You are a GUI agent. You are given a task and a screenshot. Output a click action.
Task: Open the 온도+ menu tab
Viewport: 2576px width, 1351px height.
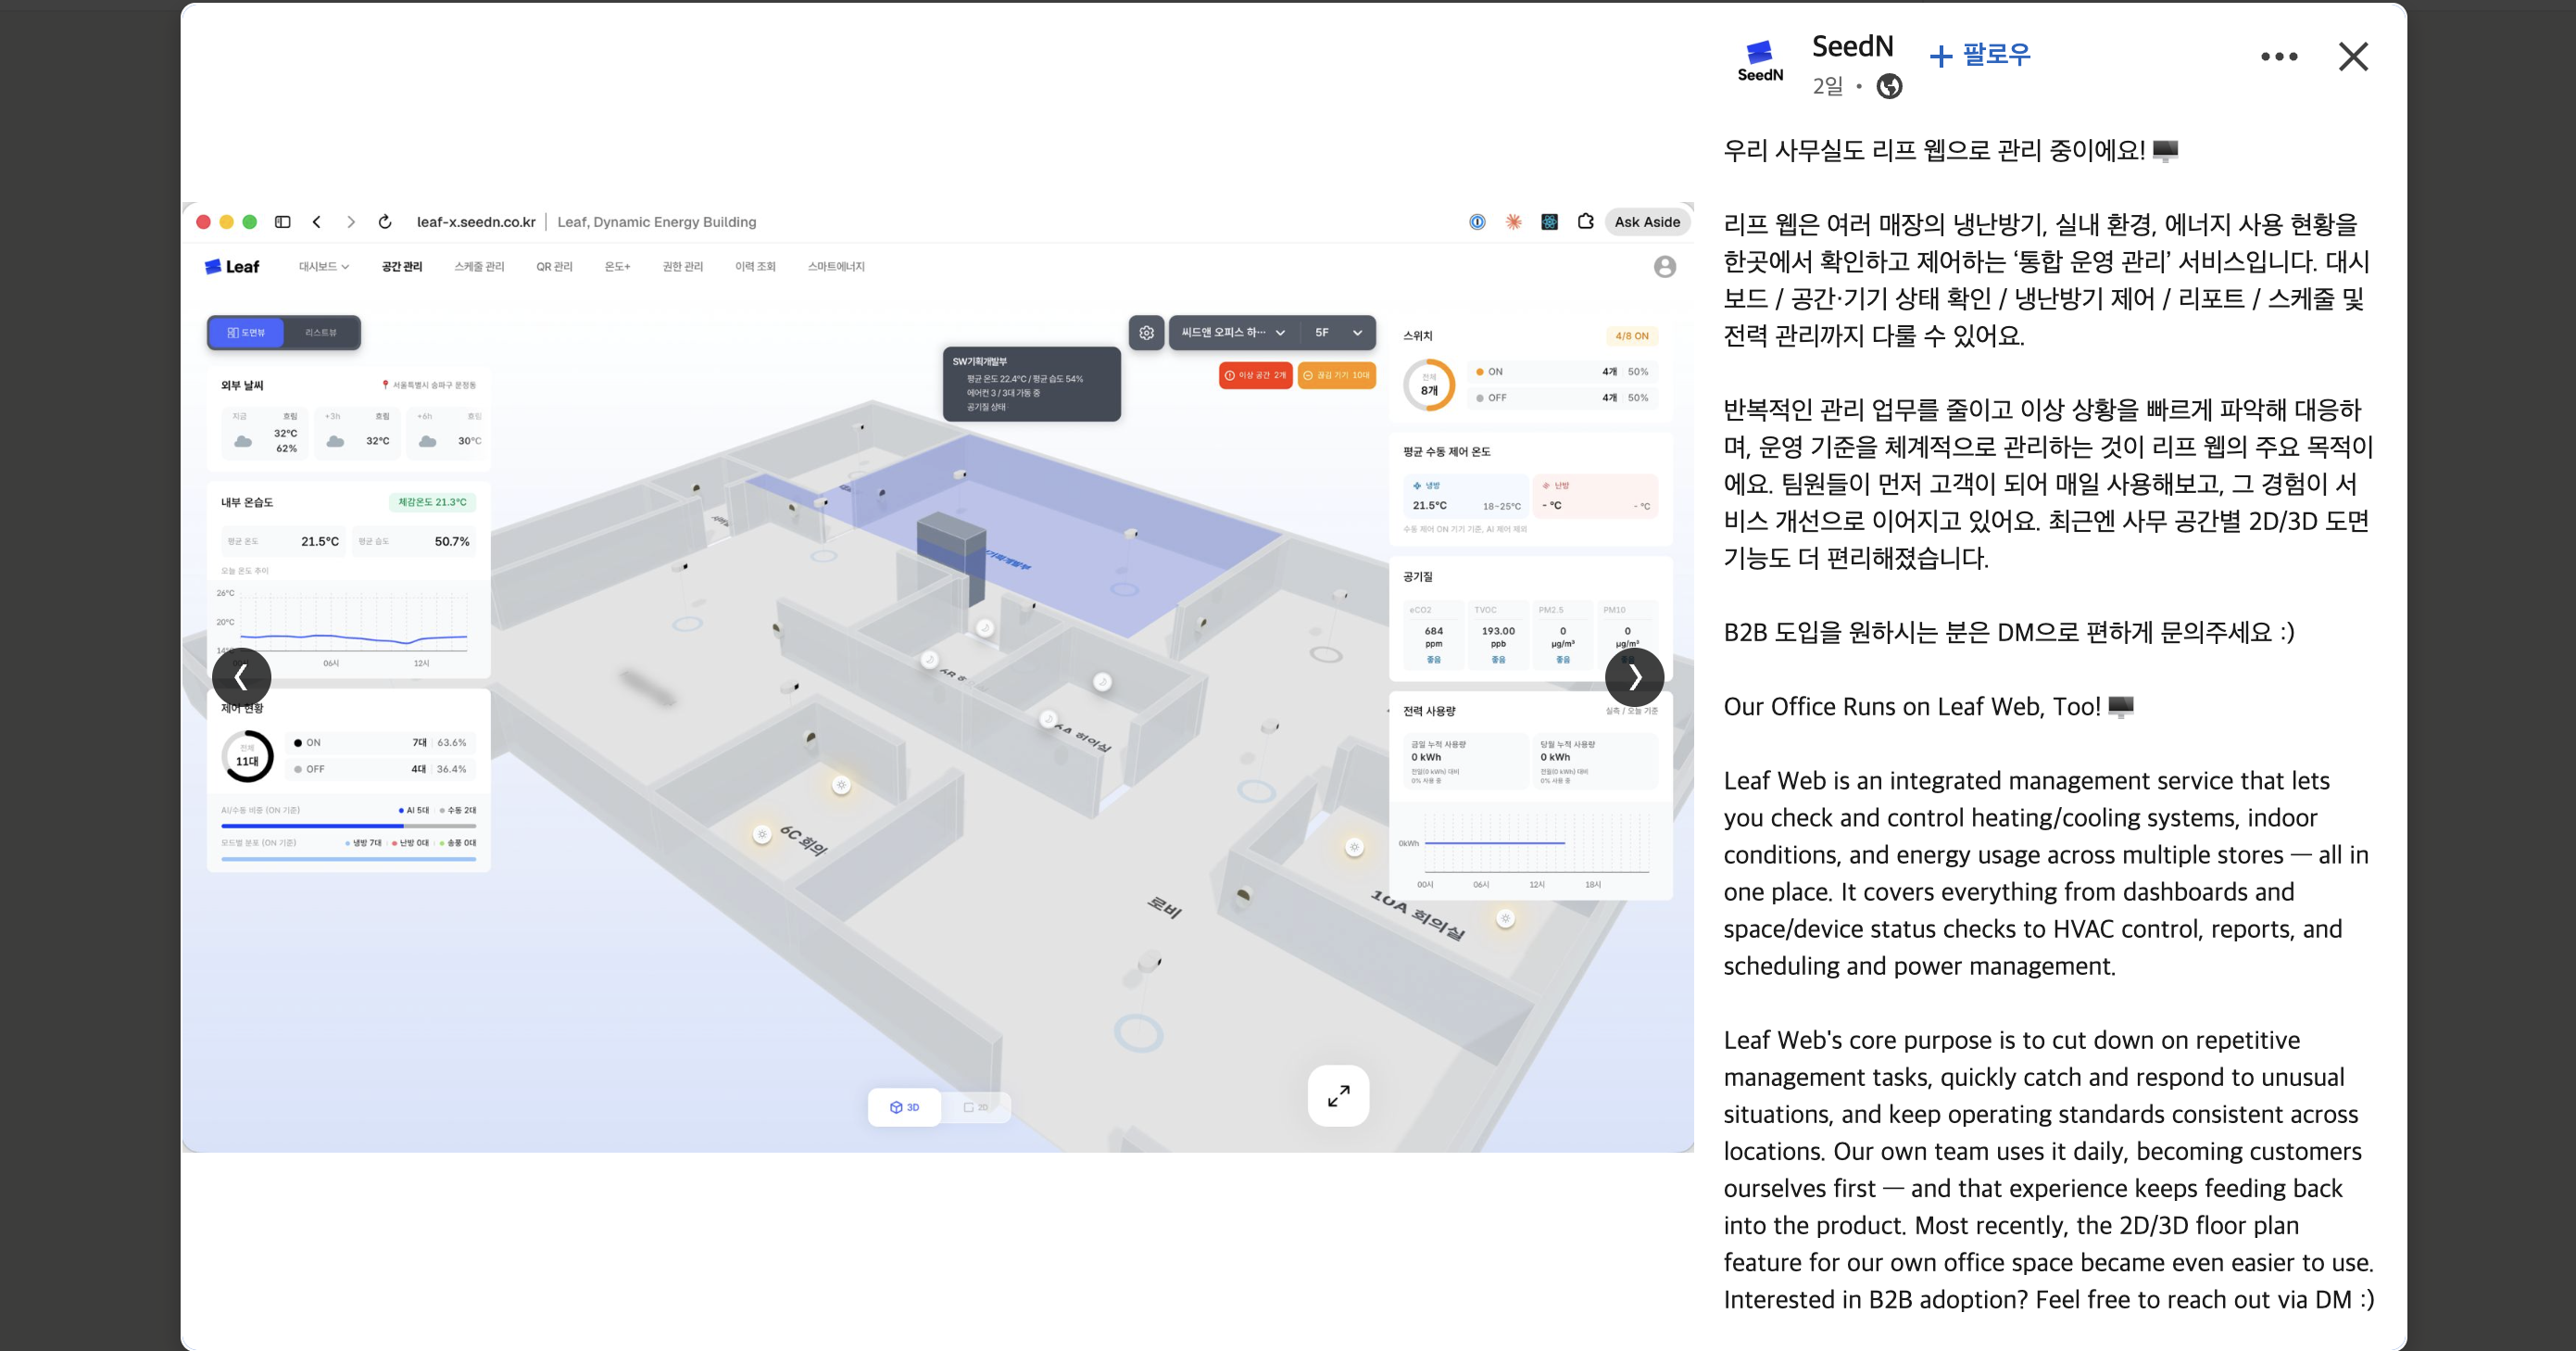pos(617,267)
